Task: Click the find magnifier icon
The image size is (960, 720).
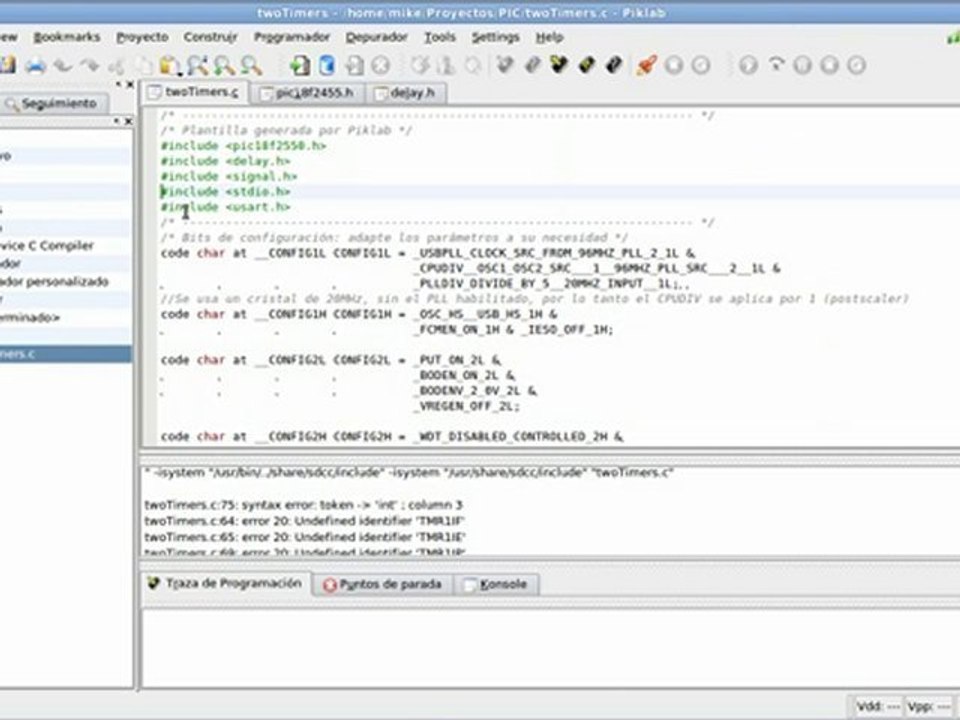Action: (x=197, y=65)
